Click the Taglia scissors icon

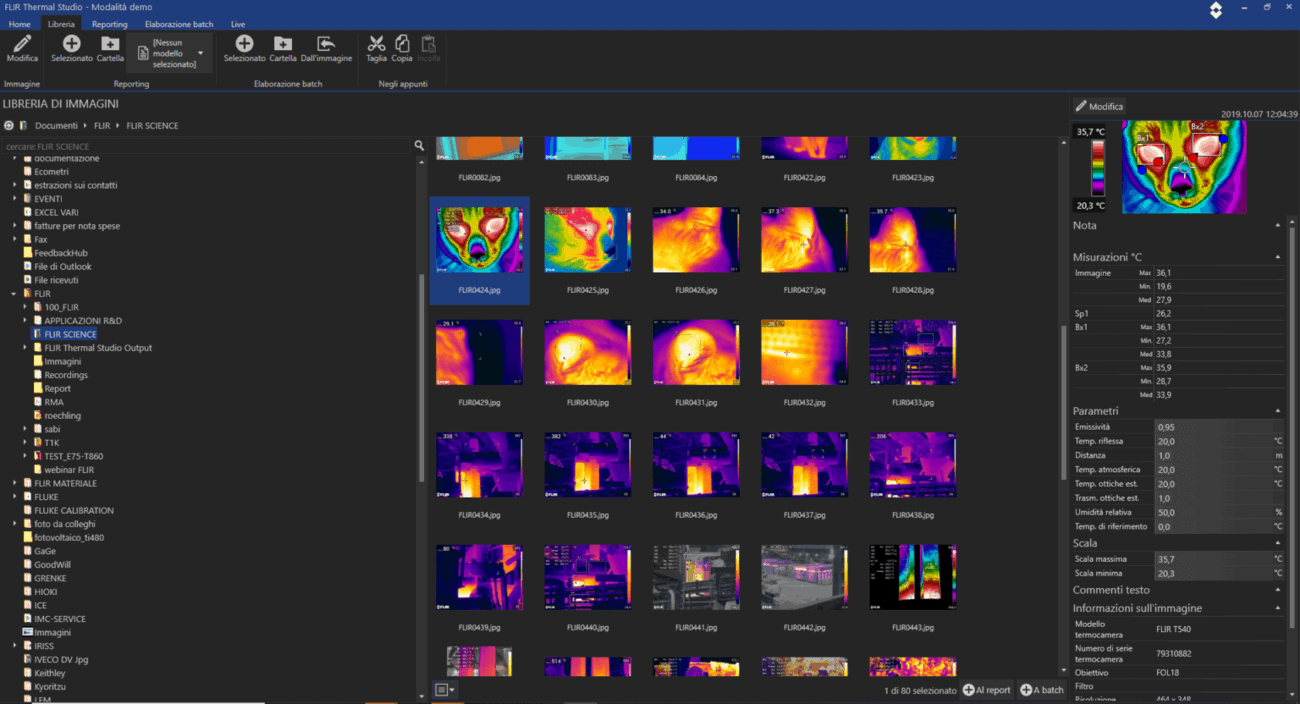tap(376, 44)
